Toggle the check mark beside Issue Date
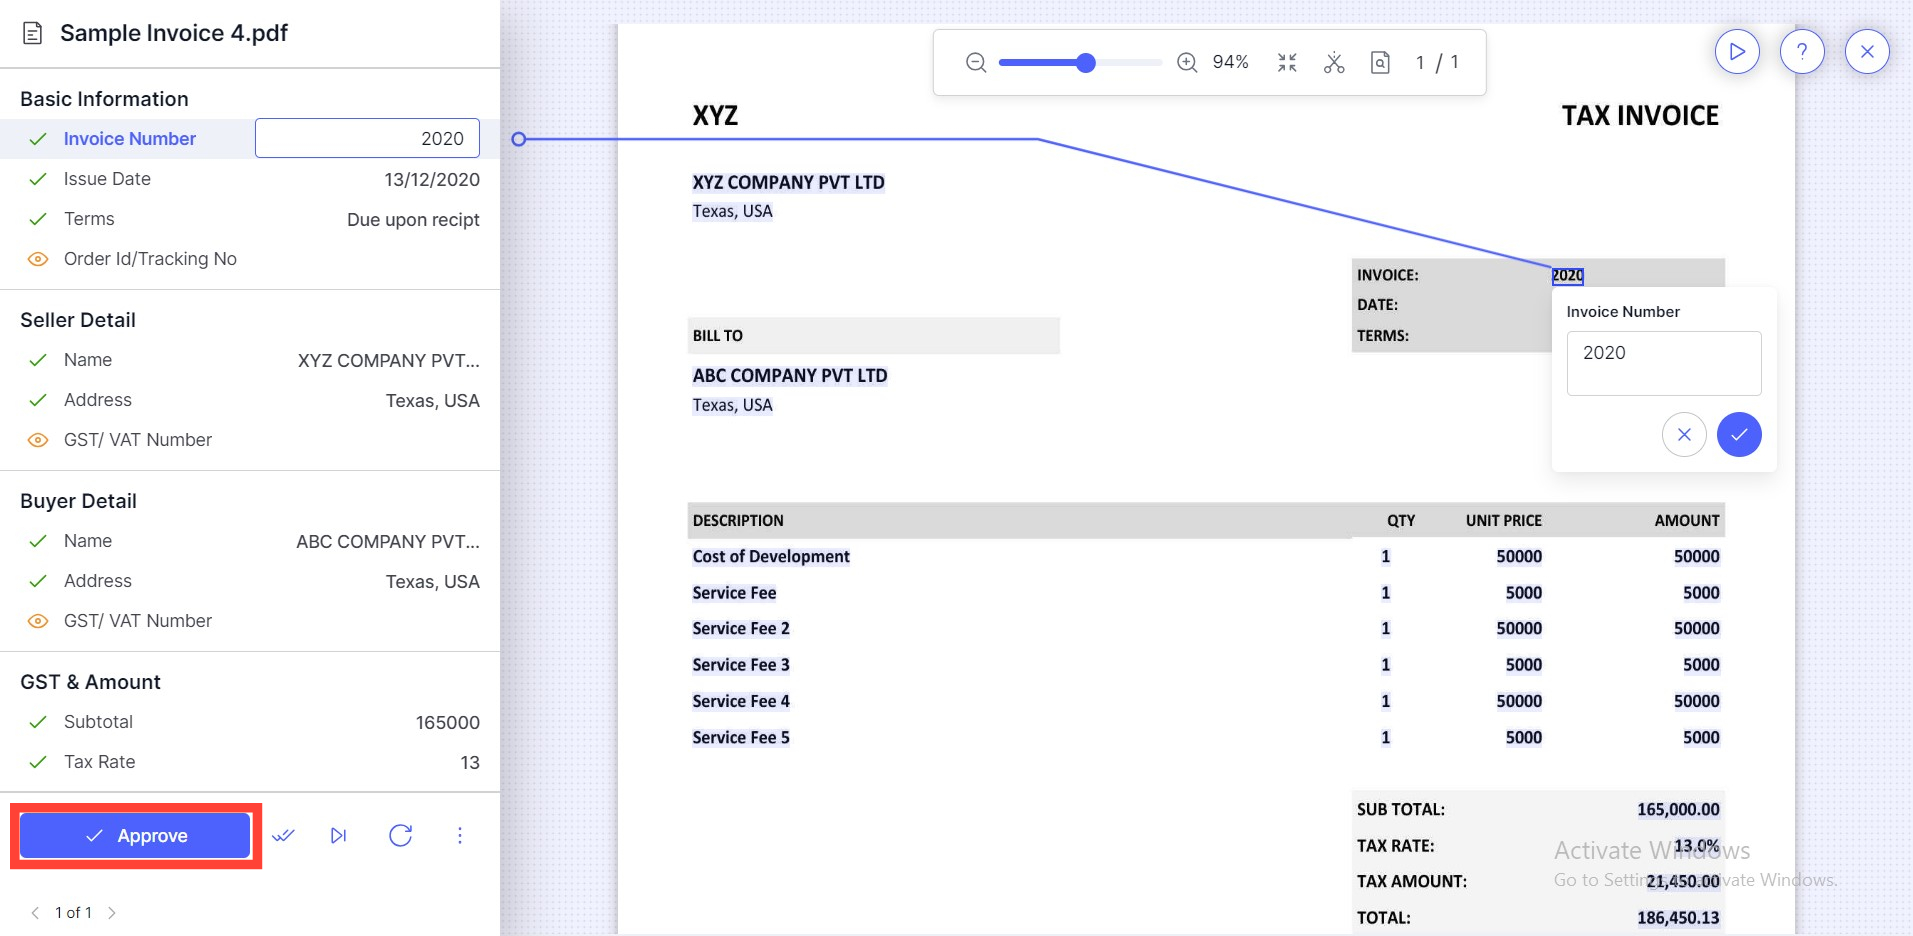 pos(38,179)
